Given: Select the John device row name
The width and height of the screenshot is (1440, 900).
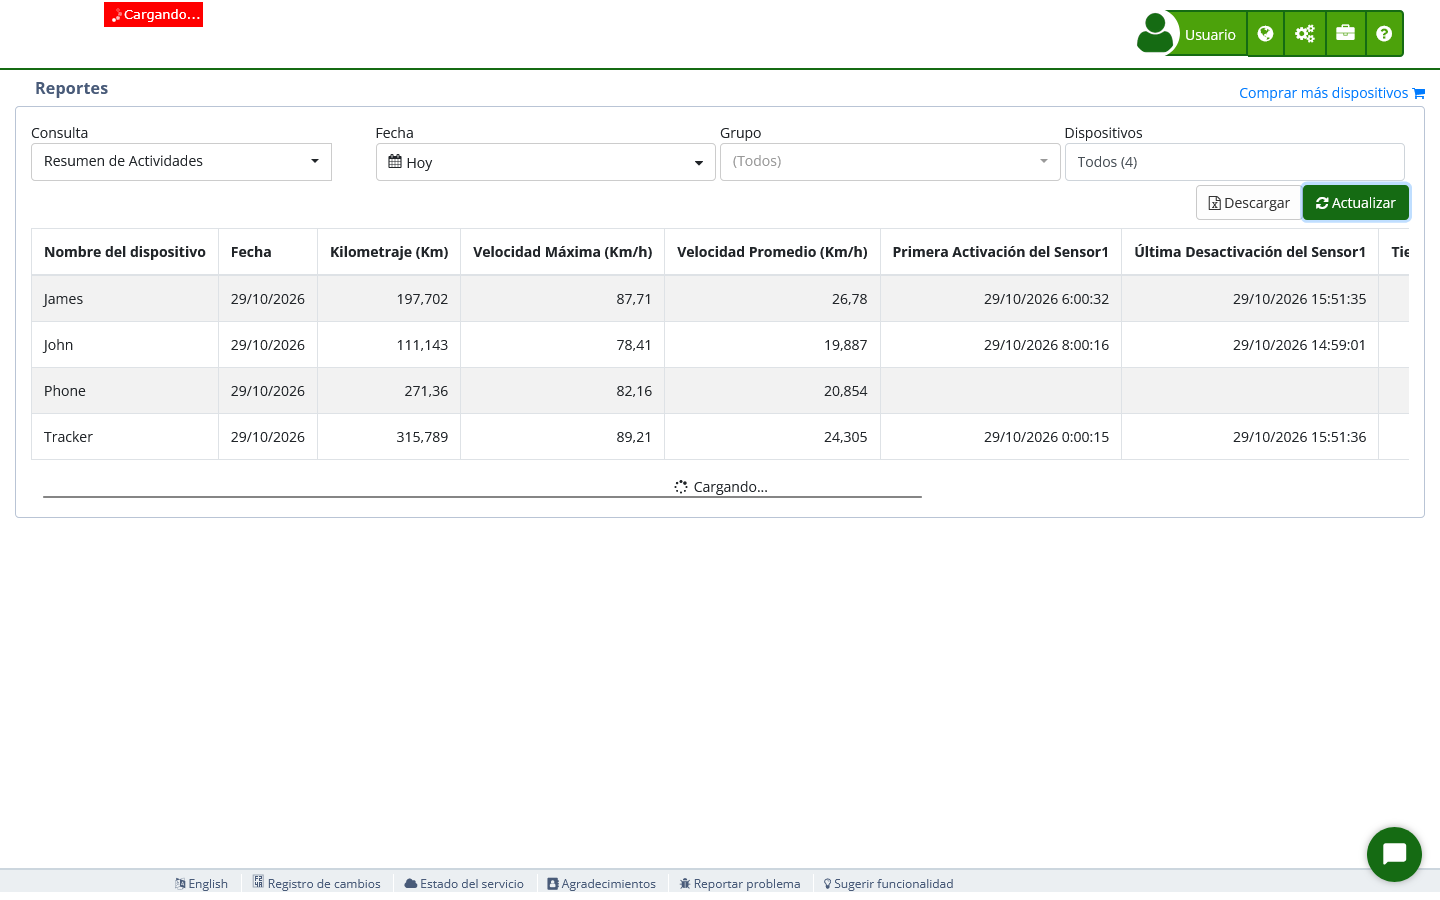Looking at the screenshot, I should coord(58,345).
